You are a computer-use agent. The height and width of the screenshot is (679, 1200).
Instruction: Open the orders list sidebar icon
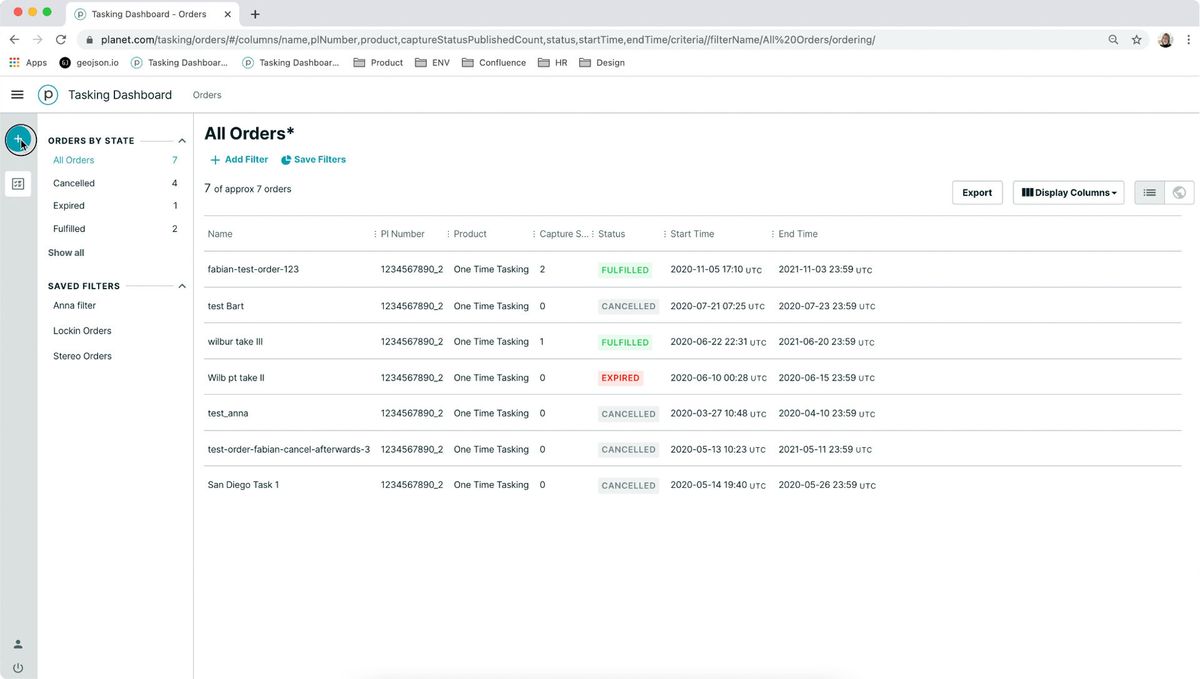click(18, 184)
